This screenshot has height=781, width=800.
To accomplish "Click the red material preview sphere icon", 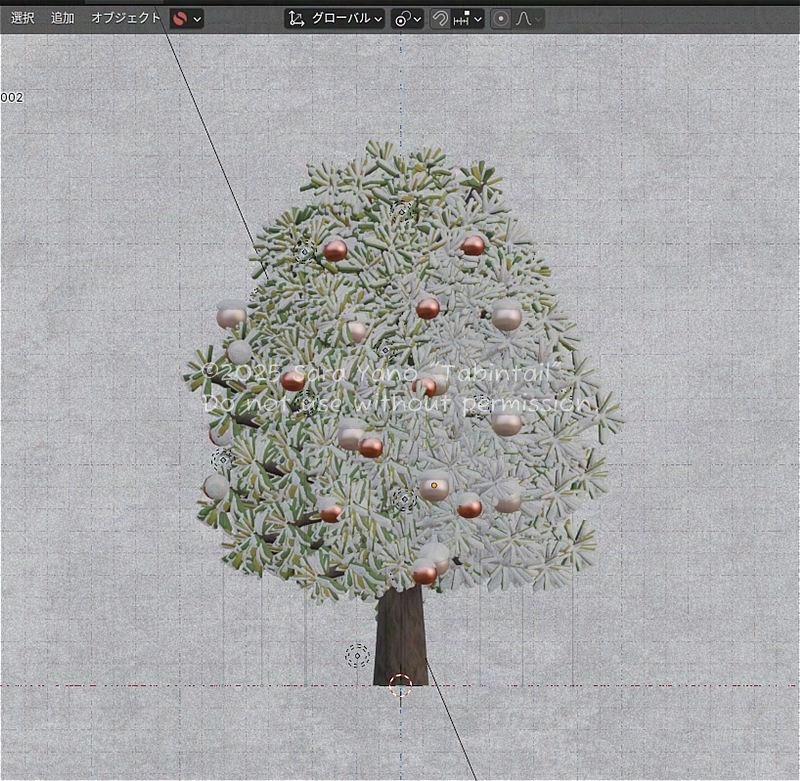I will click(x=180, y=18).
